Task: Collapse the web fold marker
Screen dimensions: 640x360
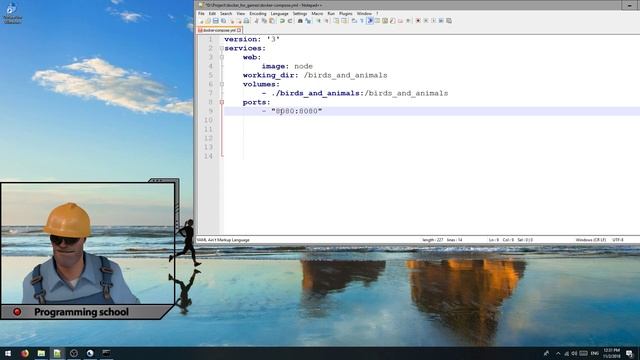Action: [222, 57]
